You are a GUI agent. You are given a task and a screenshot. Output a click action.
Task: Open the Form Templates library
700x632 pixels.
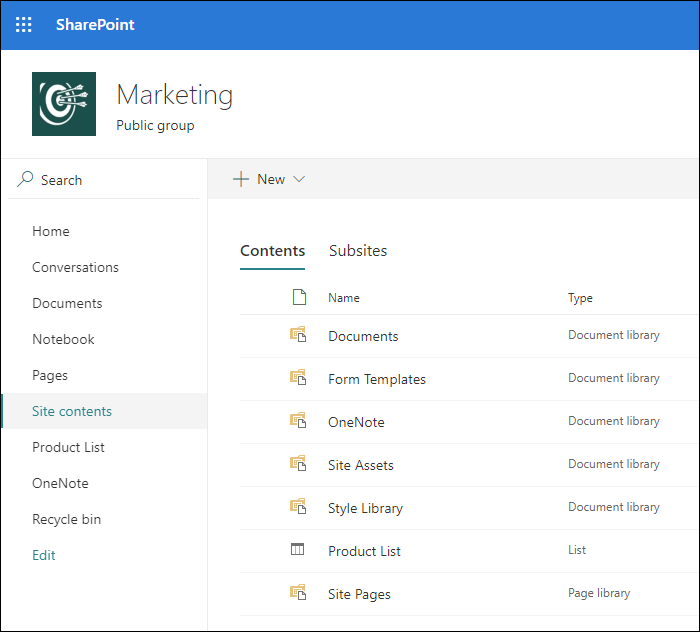(377, 379)
